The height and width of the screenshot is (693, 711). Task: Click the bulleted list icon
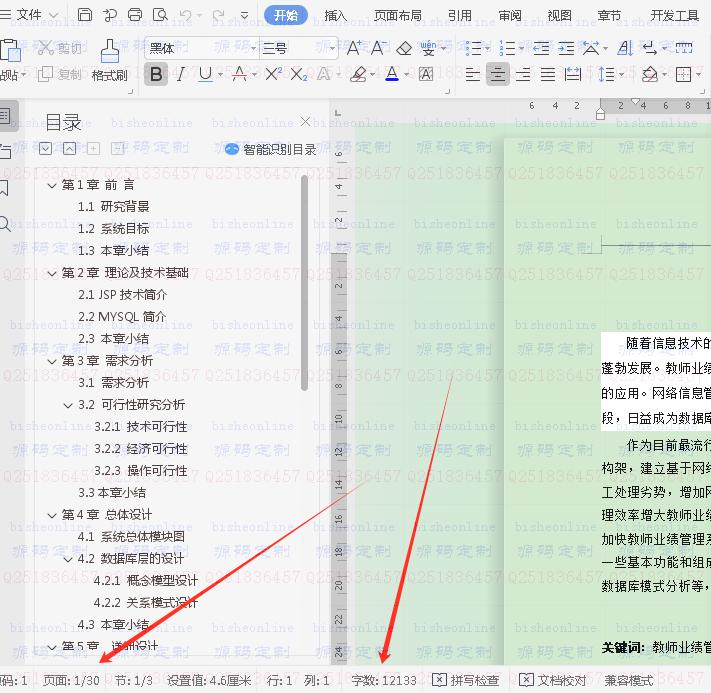[x=473, y=48]
